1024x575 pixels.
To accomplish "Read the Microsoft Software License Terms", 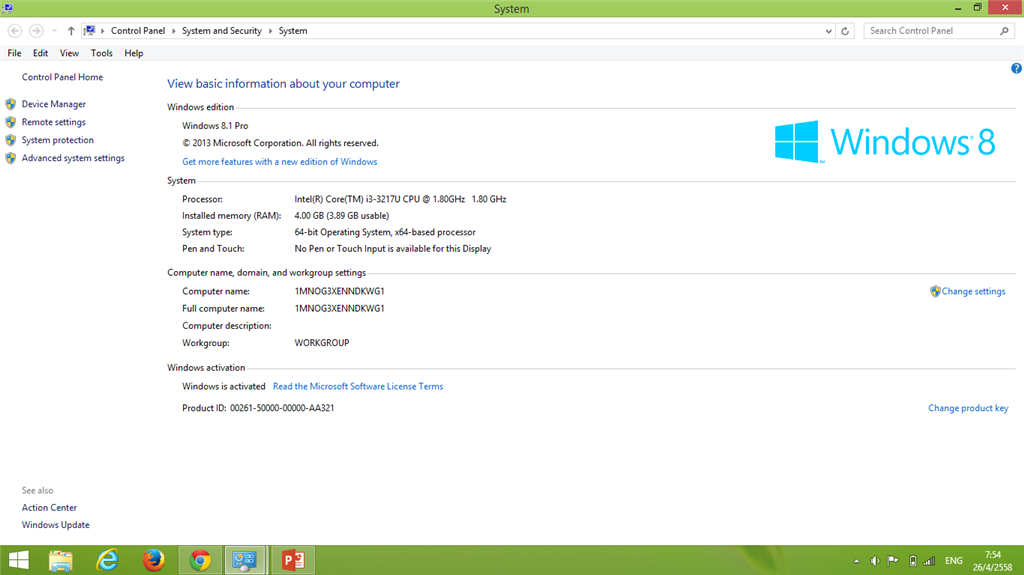I will [x=358, y=386].
